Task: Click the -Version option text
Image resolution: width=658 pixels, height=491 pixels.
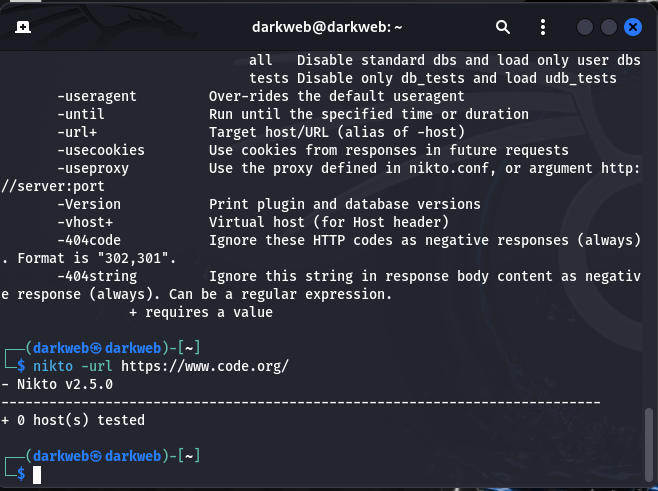Action: point(90,204)
